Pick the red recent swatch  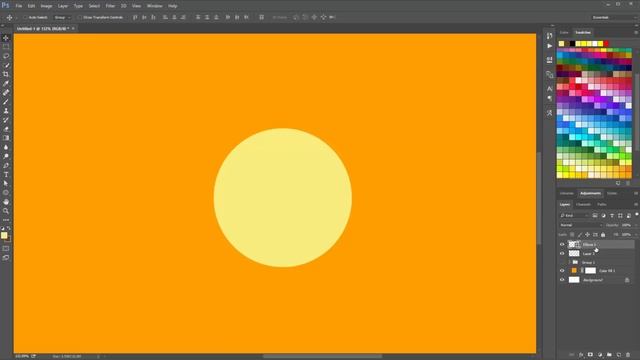tap(606, 44)
